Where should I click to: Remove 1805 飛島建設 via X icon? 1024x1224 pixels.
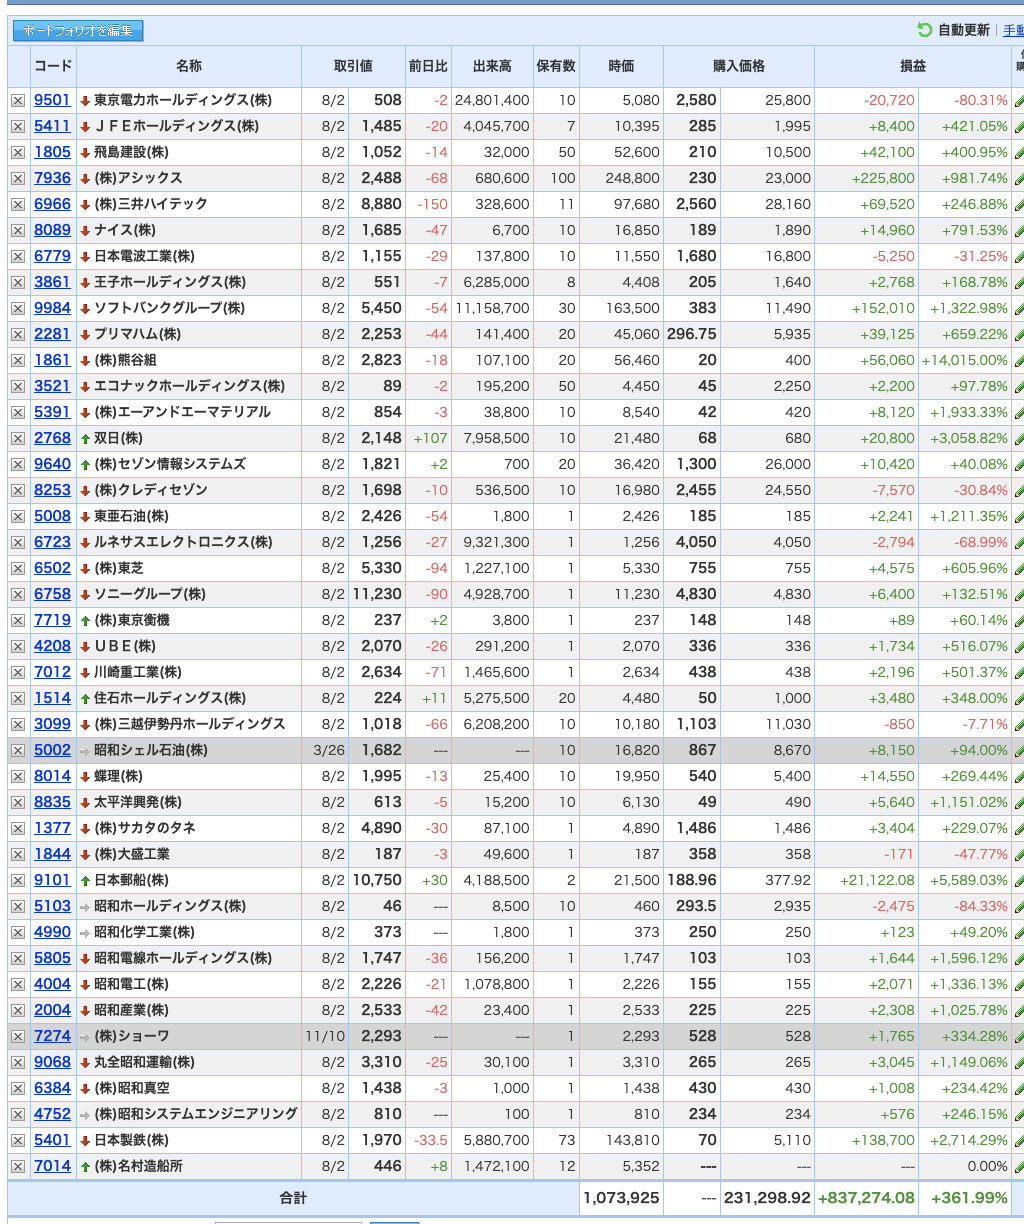(x=18, y=152)
